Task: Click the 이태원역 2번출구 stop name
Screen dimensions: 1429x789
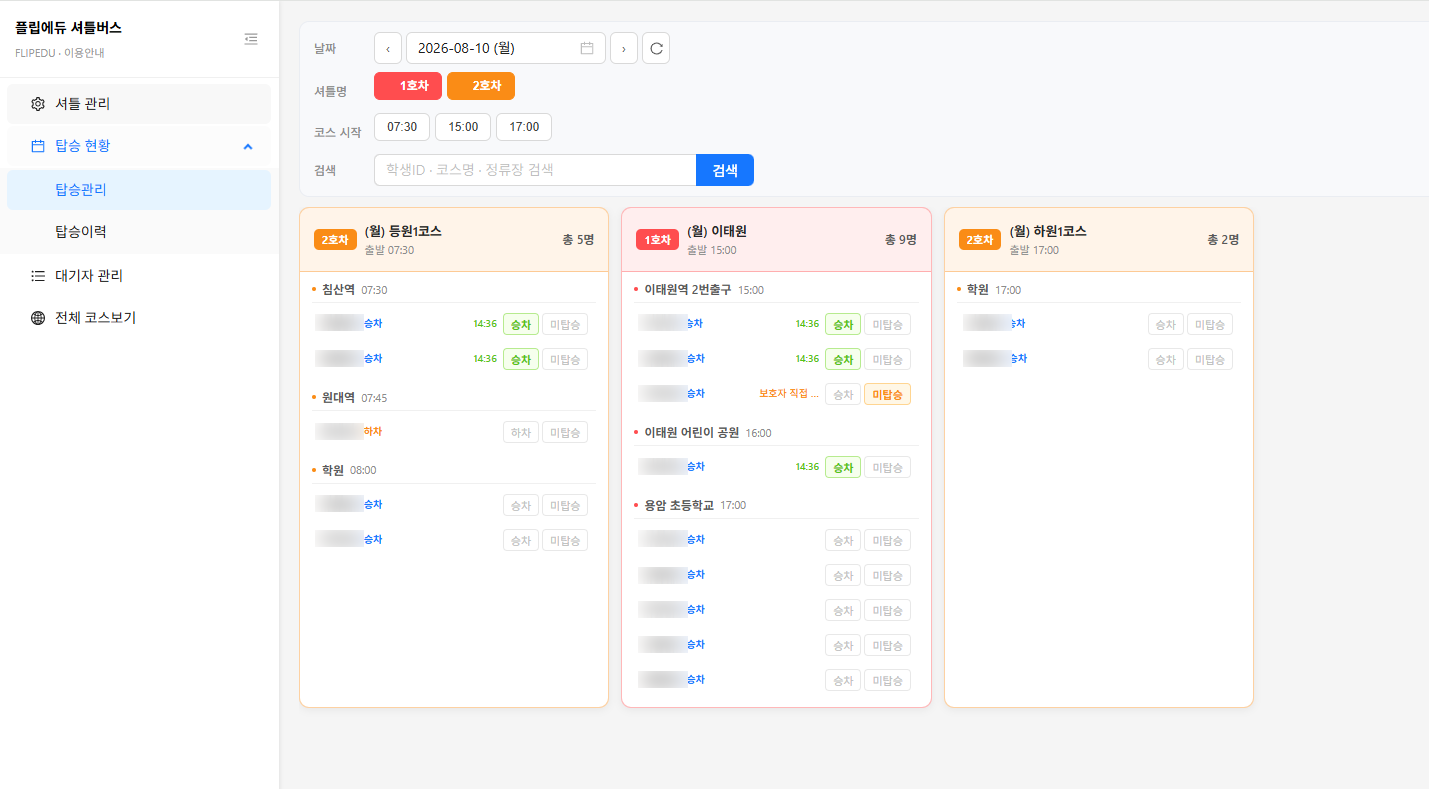Action: (x=688, y=290)
